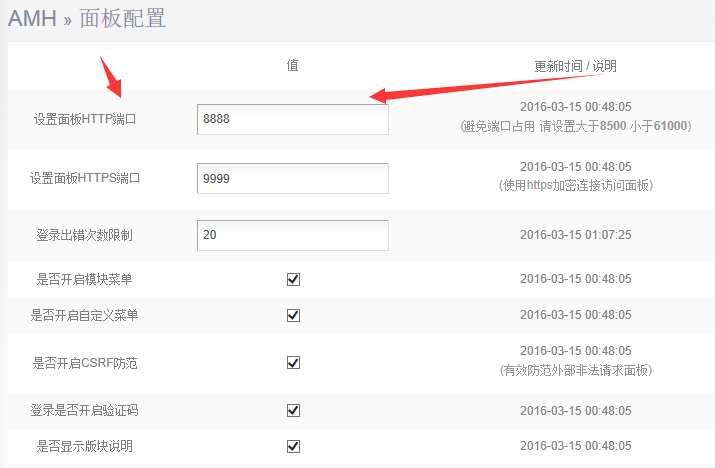The height and width of the screenshot is (468, 715).
Task: Click the port range note mentioning 8500 and 61000
Action: (575, 126)
